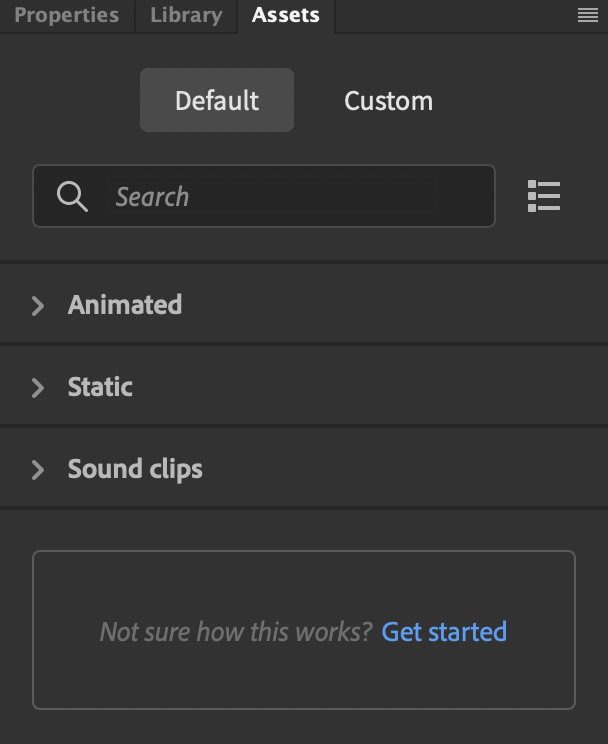Expand the Static section chevron
The height and width of the screenshot is (744, 608).
[x=38, y=388]
